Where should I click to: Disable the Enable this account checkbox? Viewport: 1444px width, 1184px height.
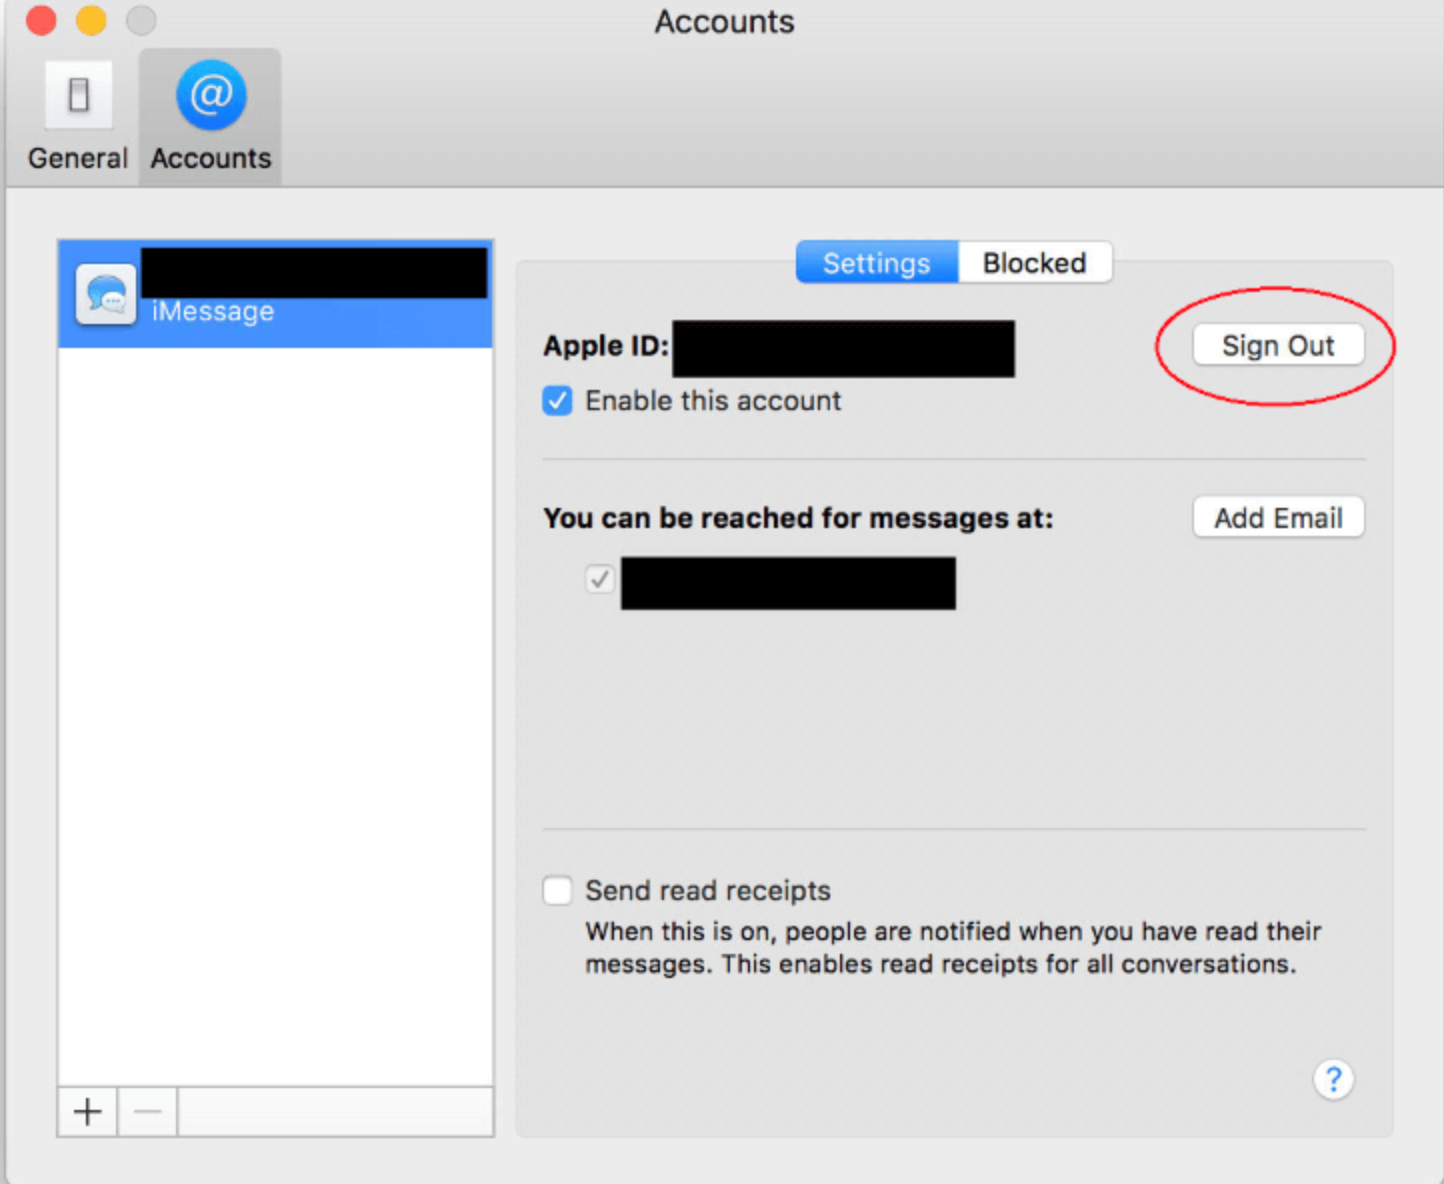pos(557,400)
